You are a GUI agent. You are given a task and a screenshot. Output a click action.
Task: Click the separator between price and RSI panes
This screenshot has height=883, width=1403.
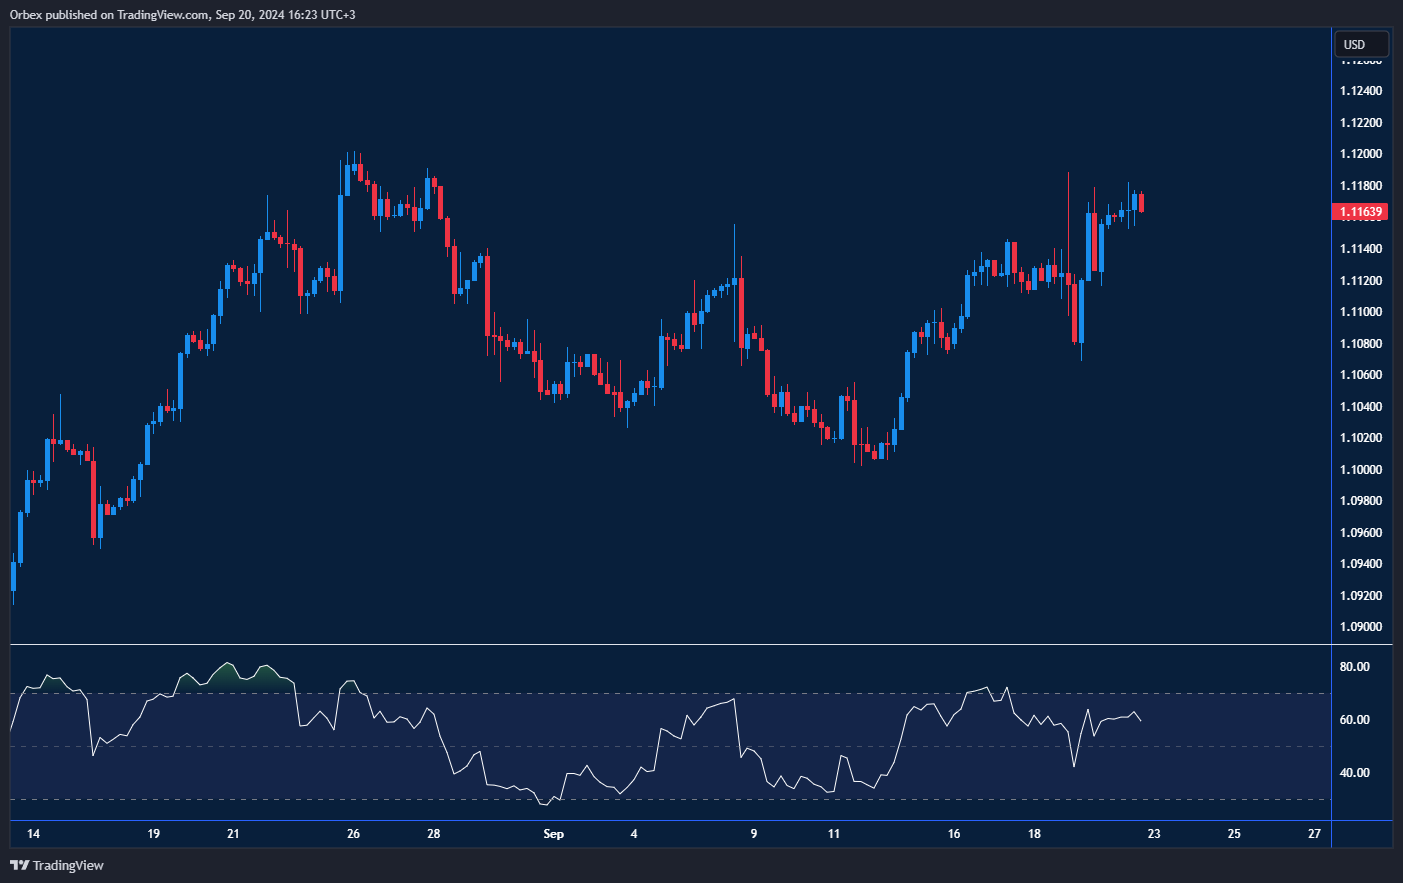point(670,645)
